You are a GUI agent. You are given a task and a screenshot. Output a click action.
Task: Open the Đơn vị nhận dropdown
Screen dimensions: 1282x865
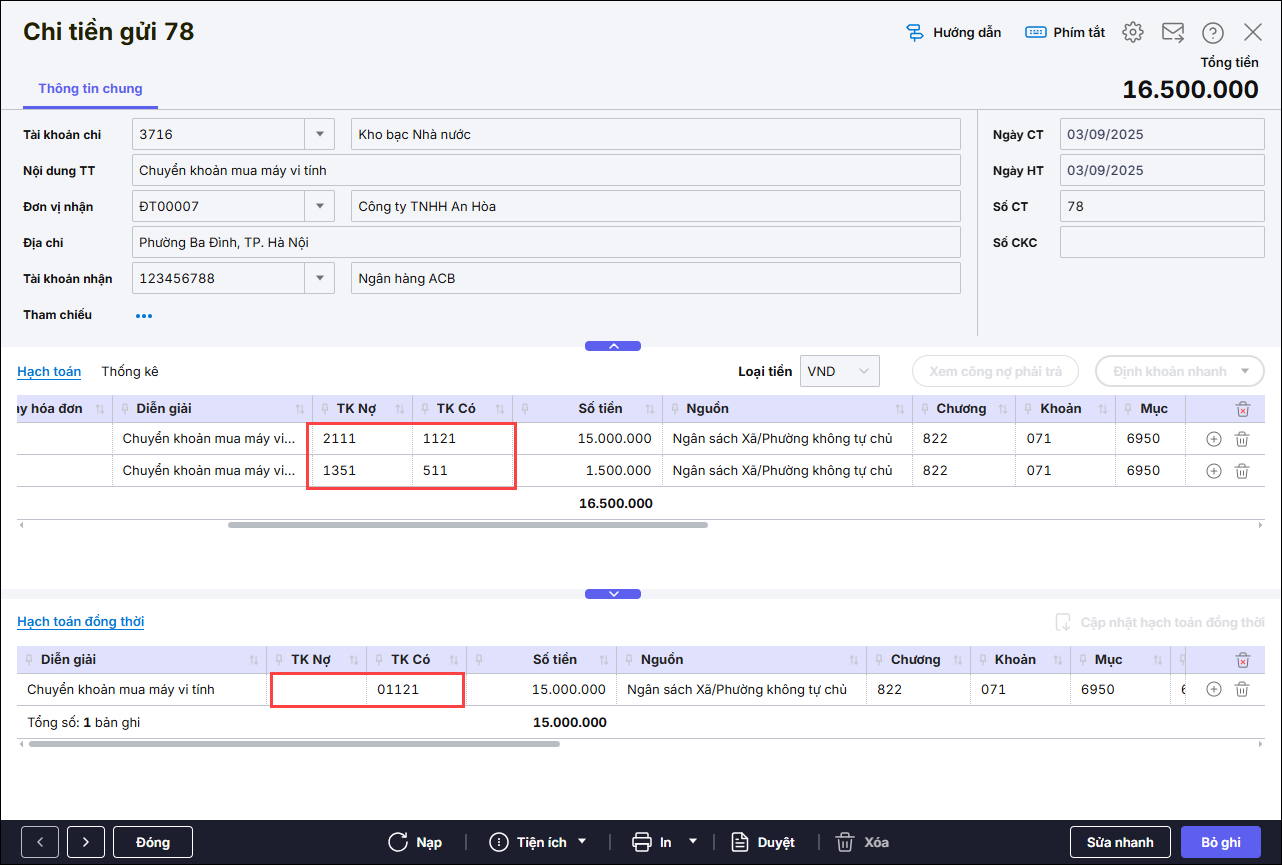coord(319,207)
